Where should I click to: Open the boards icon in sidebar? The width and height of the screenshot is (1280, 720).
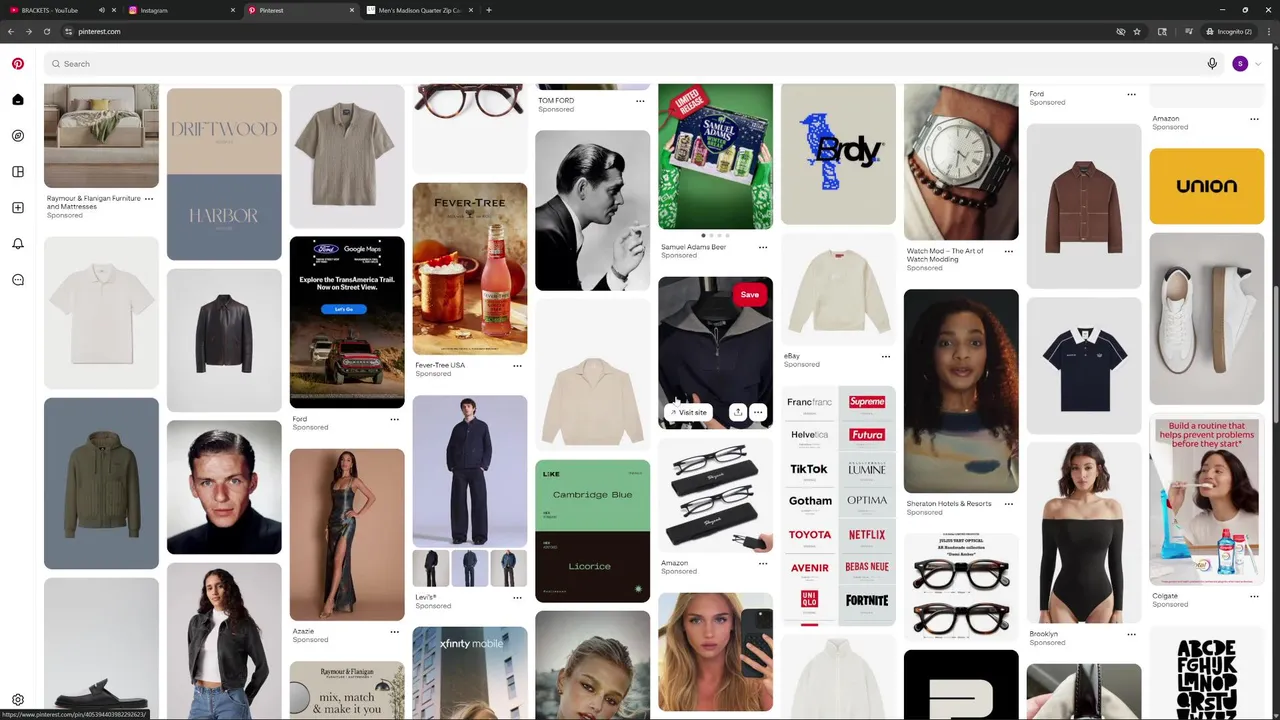click(x=18, y=171)
